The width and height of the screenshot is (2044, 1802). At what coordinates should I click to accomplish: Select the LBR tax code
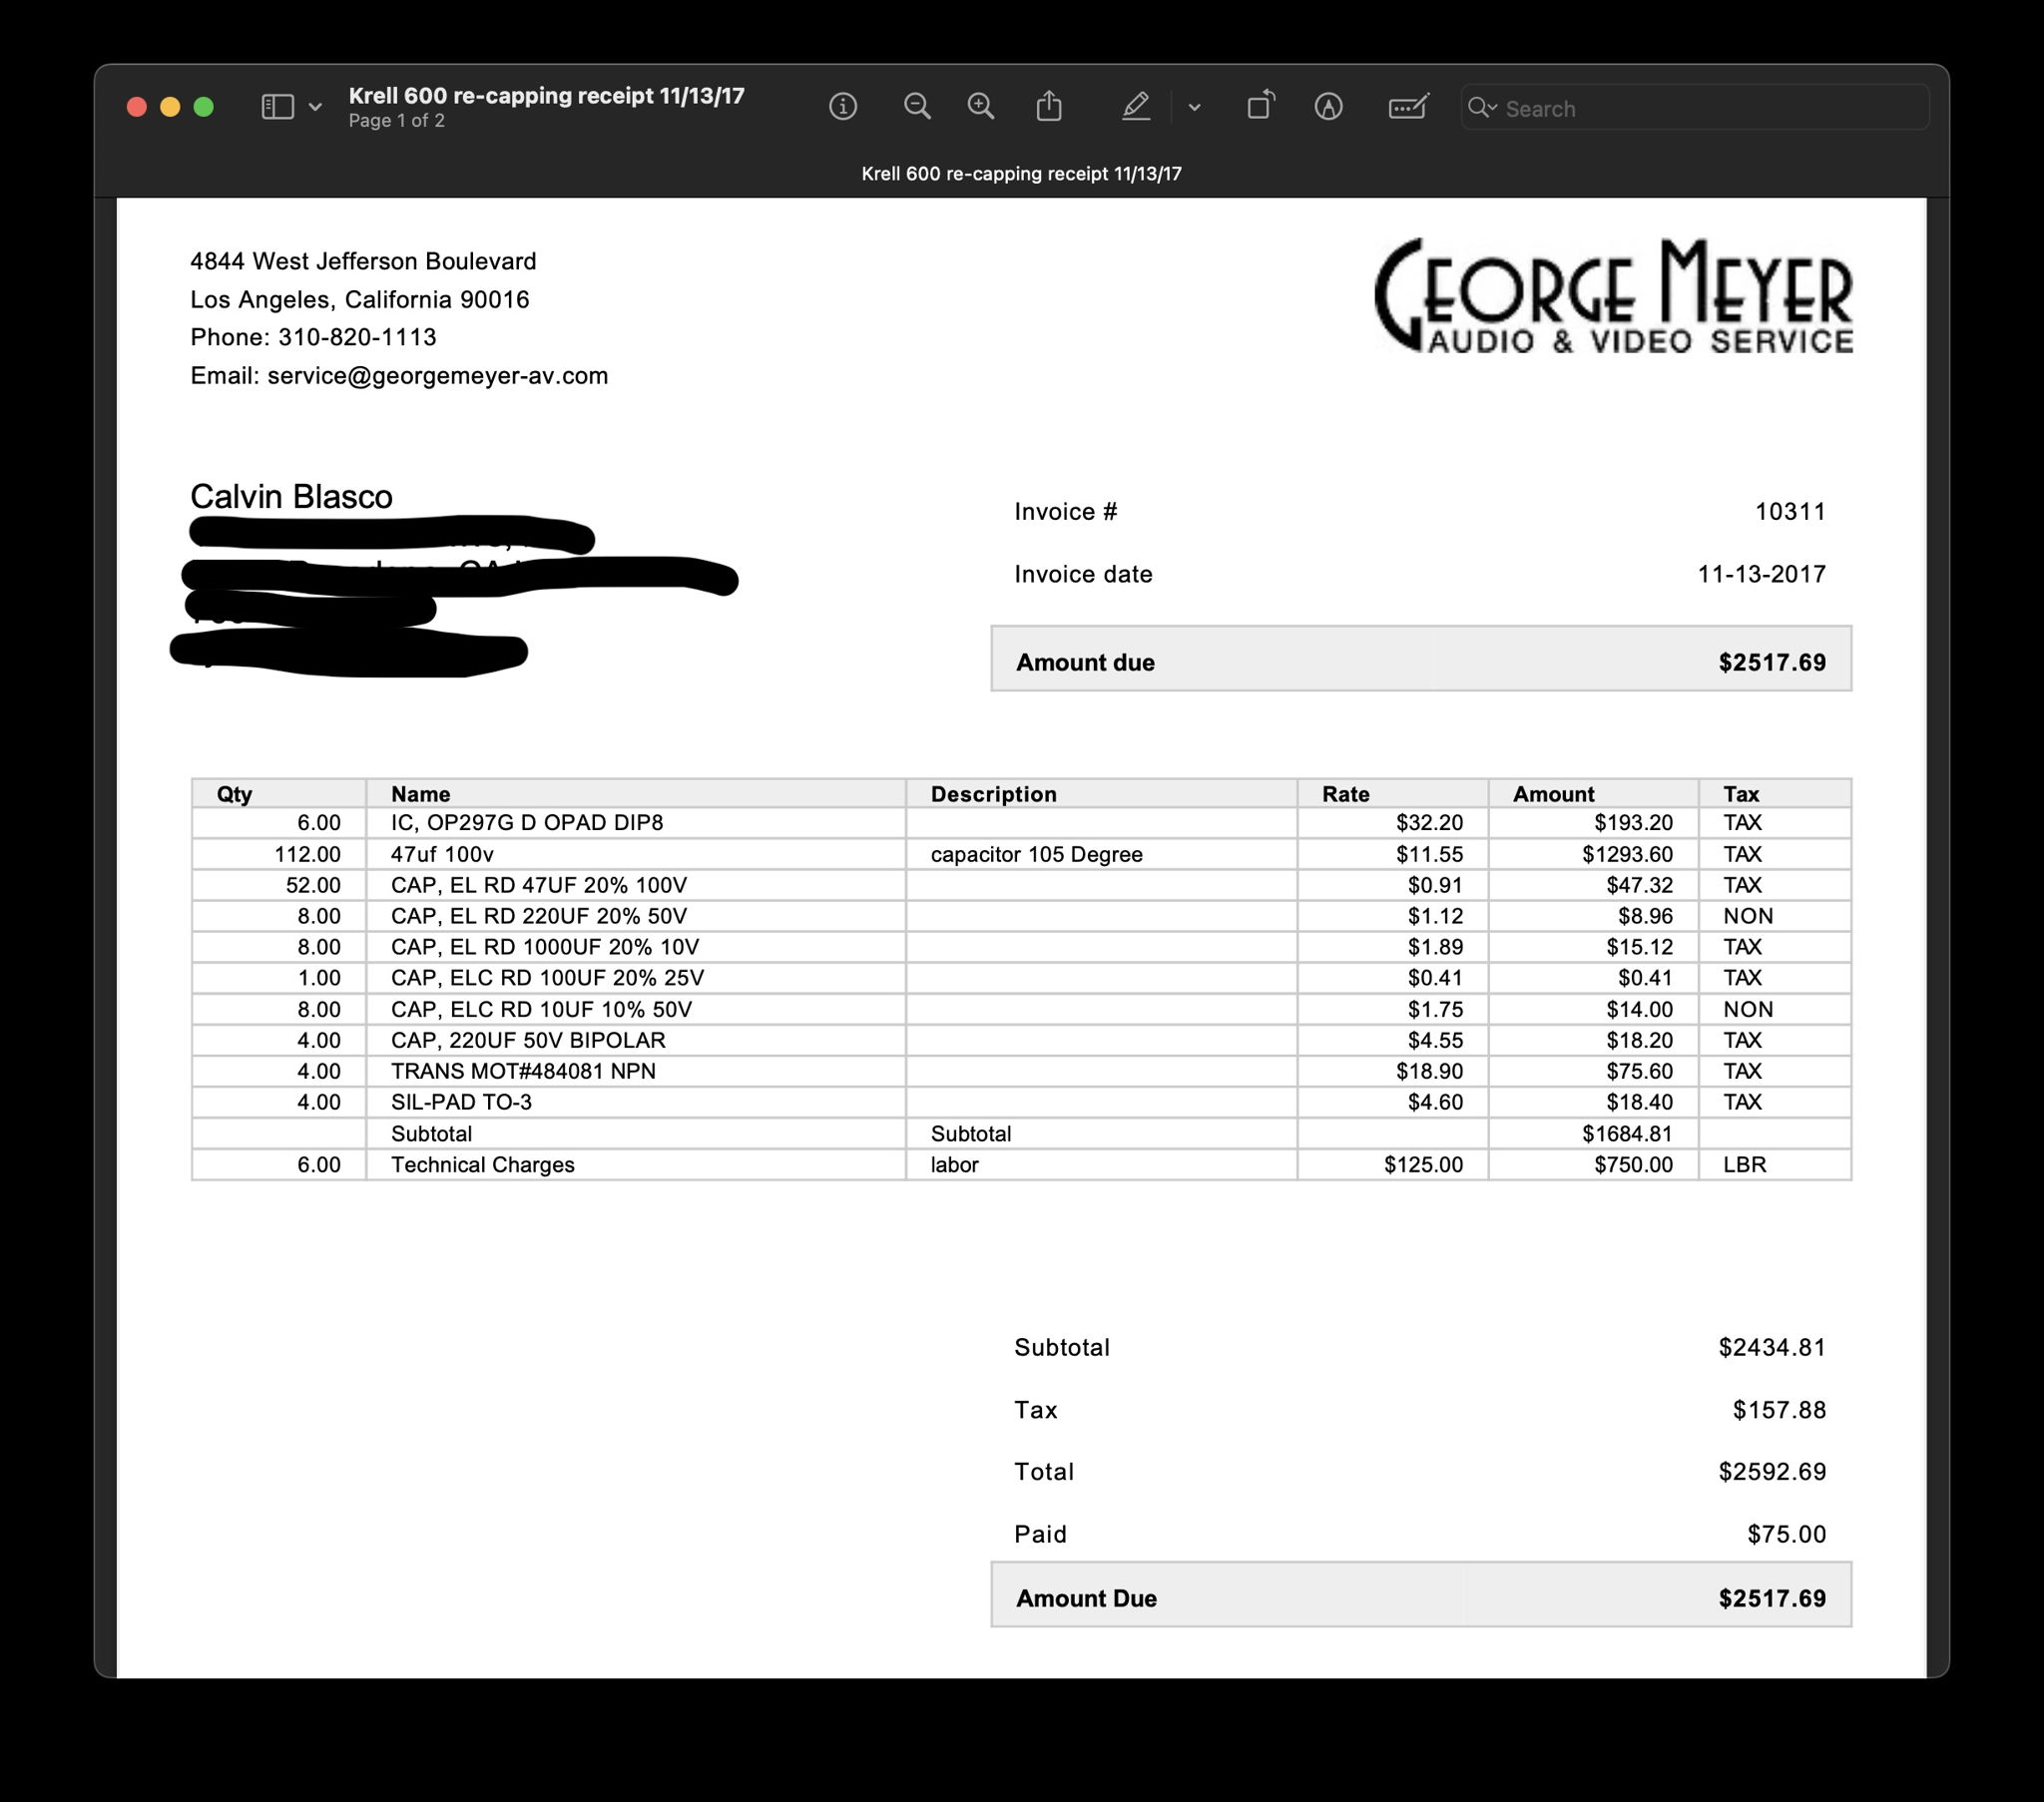[1744, 1165]
